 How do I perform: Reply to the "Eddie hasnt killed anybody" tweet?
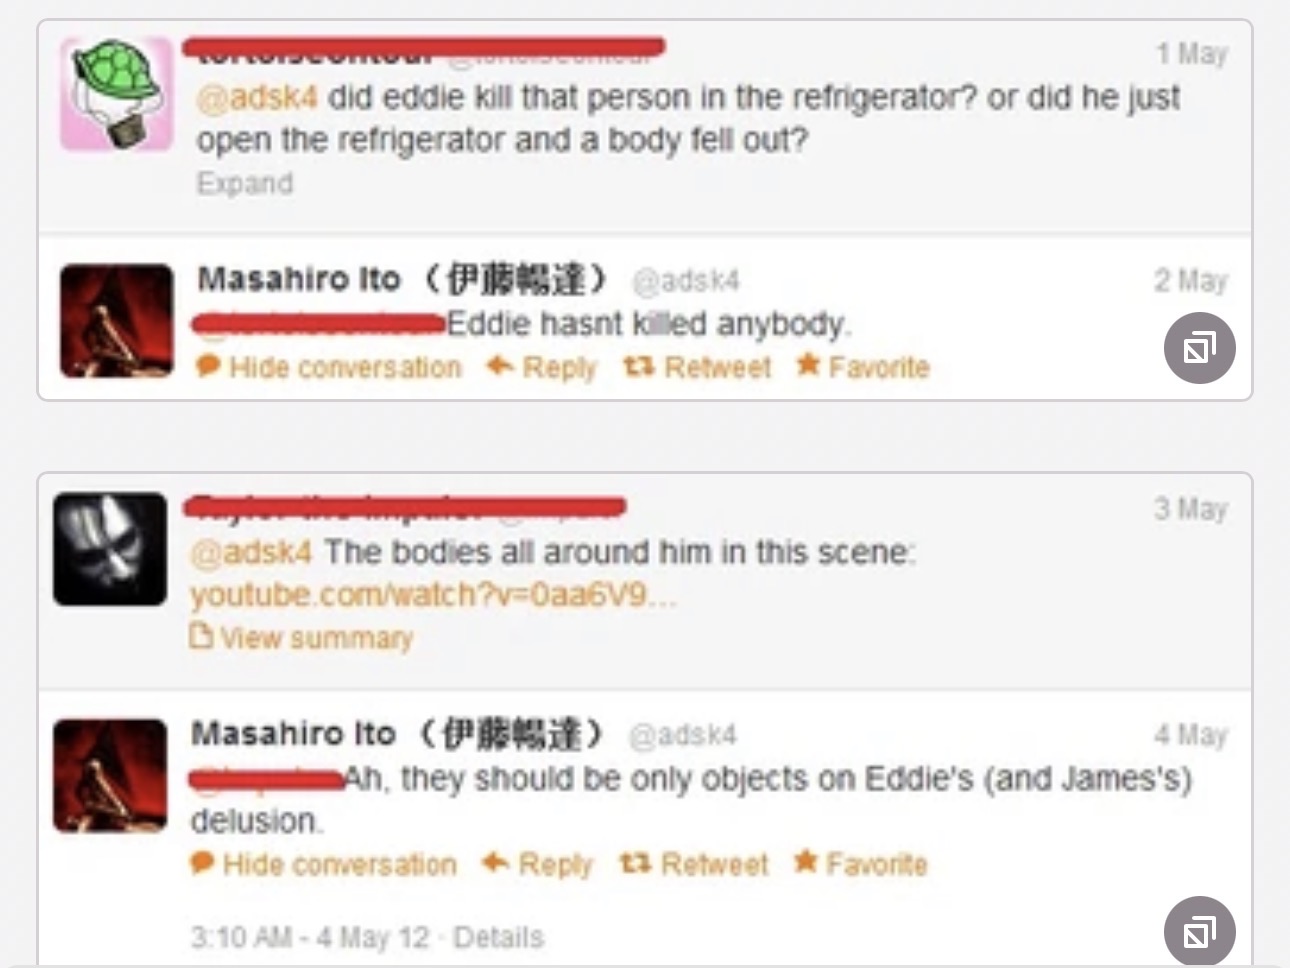point(541,367)
